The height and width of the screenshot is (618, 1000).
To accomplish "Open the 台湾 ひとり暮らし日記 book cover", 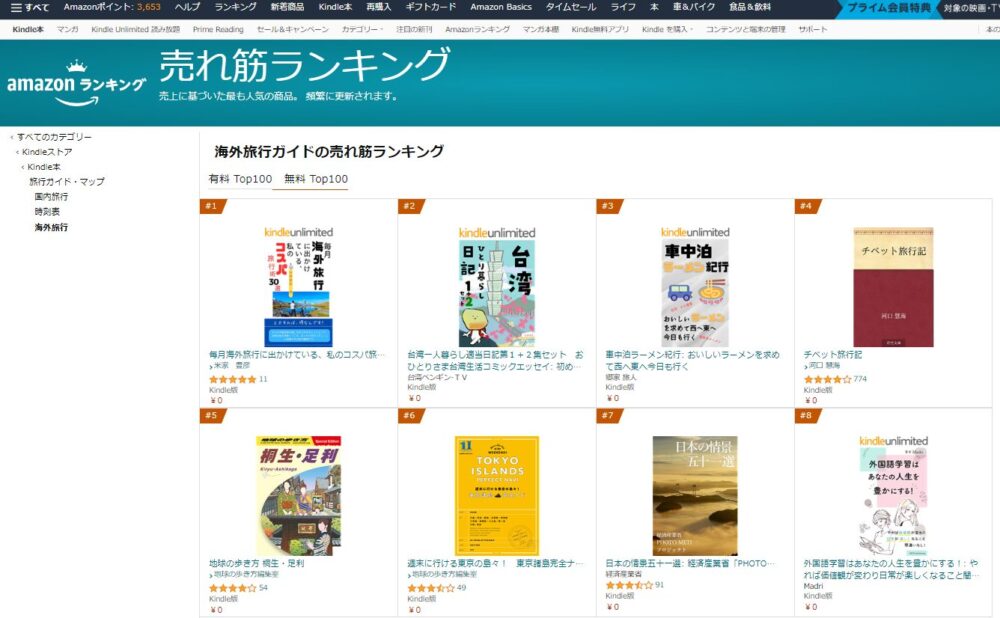I will pos(497,293).
